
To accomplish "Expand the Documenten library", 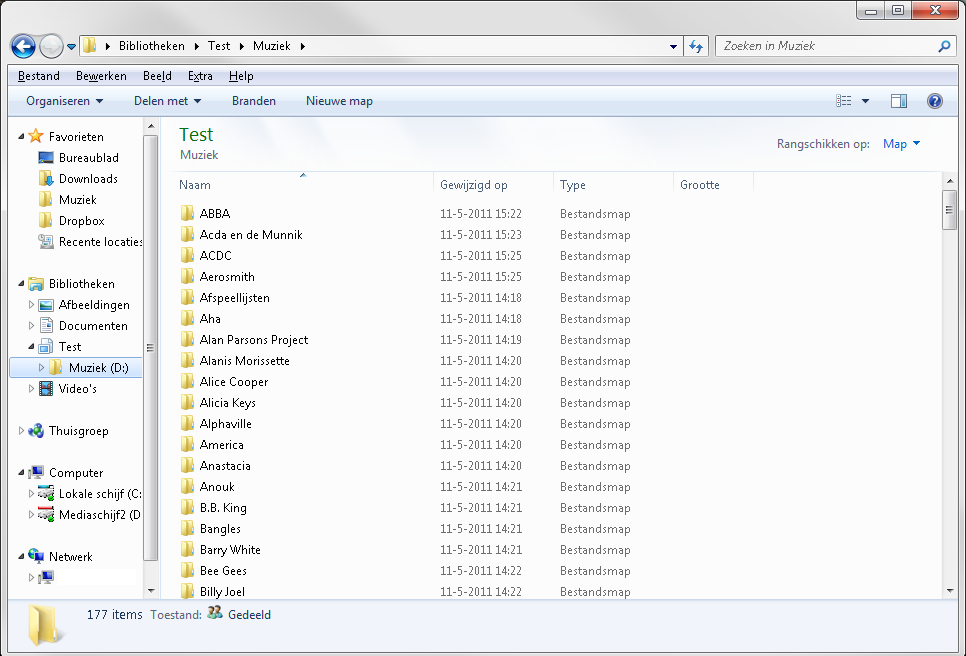I will tap(31, 325).
